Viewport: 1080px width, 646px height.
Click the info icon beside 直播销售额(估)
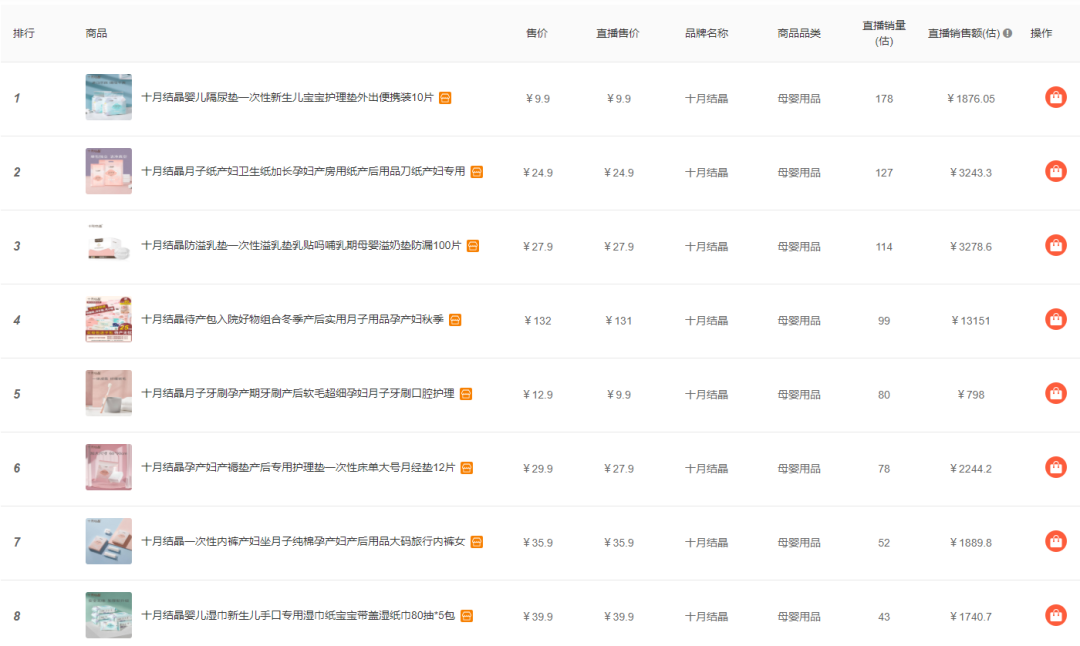coord(1008,33)
